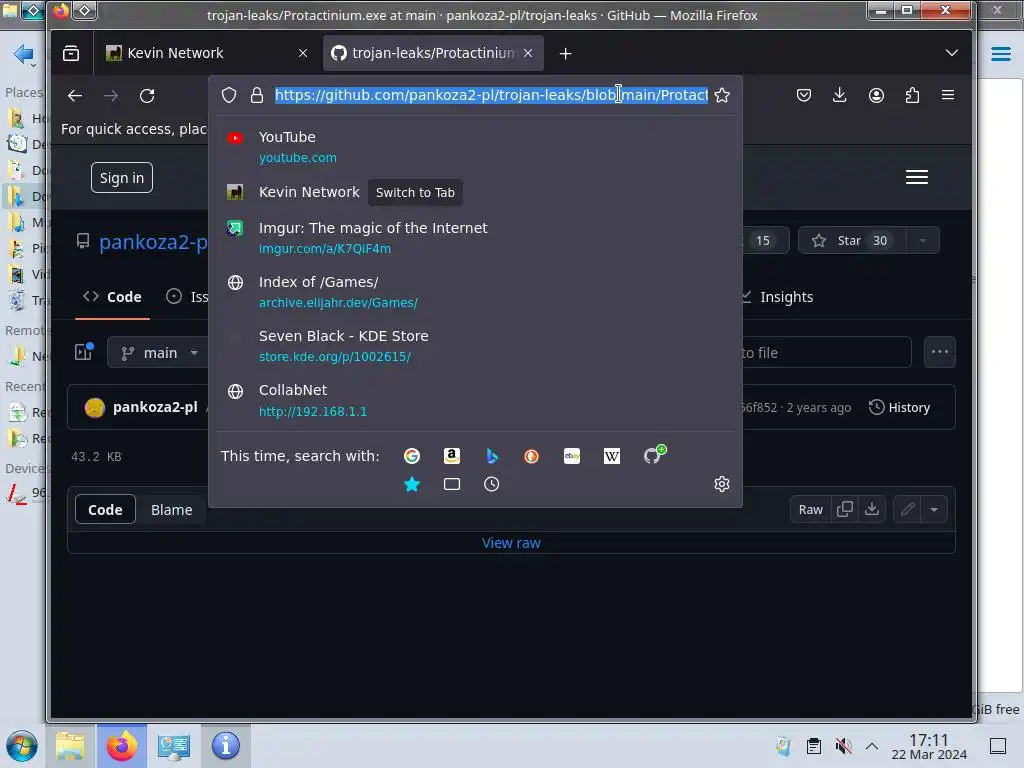1024x768 pixels.
Task: Open the Firefox application menu
Action: (x=948, y=95)
